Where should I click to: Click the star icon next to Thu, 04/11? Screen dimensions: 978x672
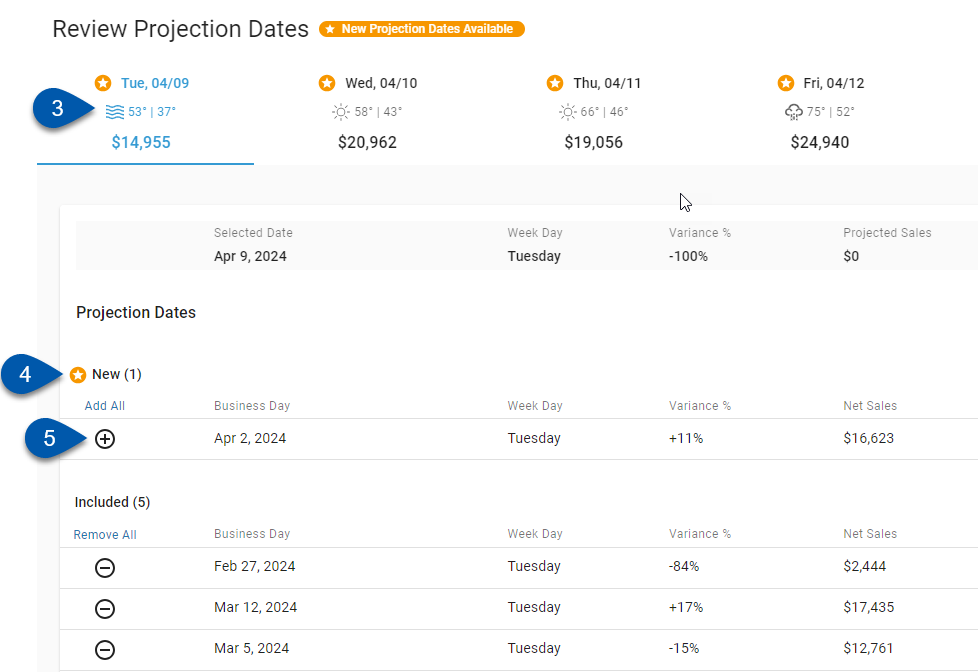(x=555, y=83)
